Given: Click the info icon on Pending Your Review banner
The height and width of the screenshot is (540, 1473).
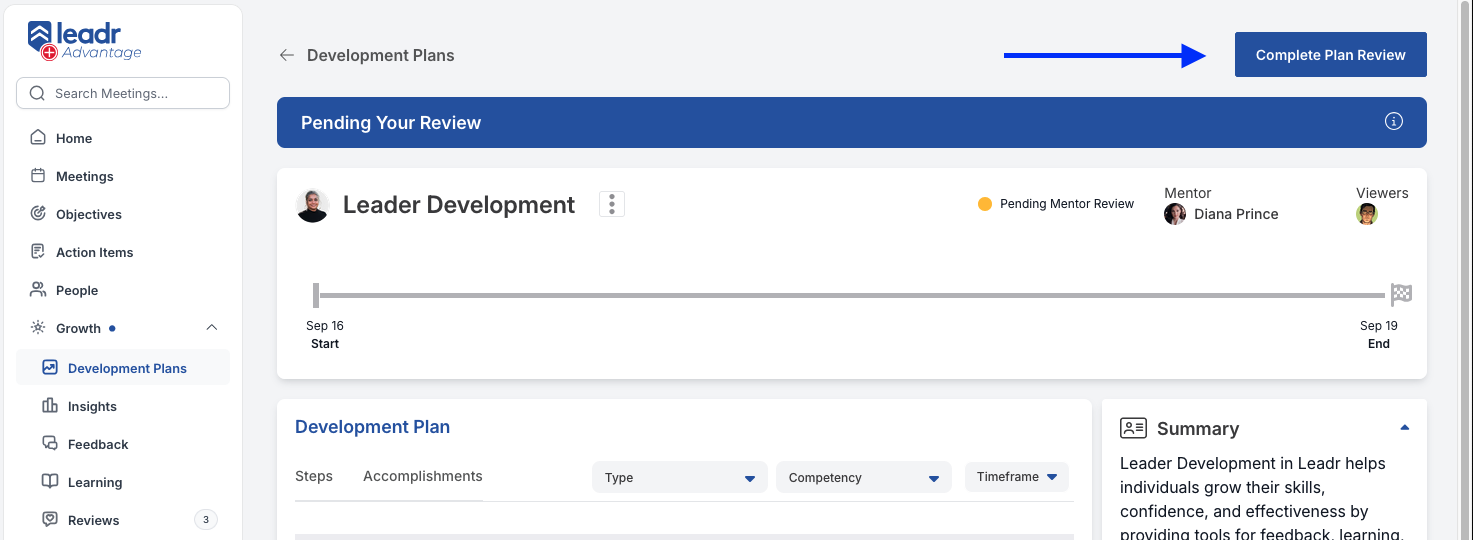Looking at the screenshot, I should click(1394, 122).
